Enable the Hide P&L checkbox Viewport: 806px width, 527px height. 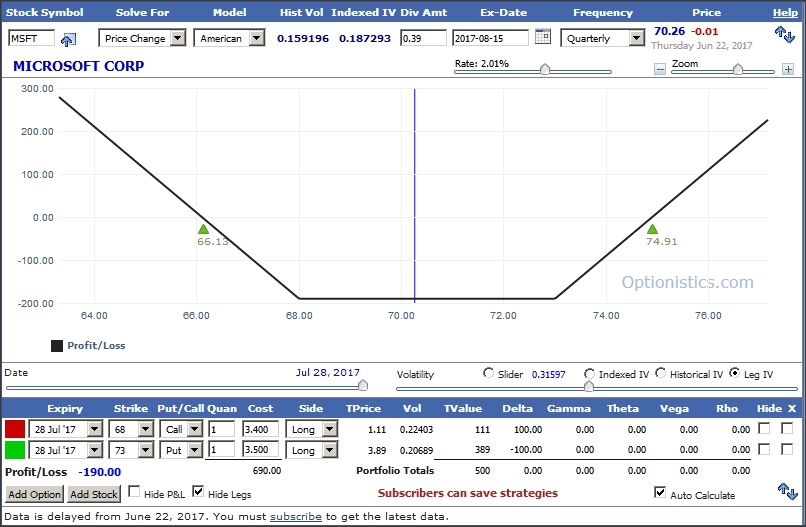[135, 491]
